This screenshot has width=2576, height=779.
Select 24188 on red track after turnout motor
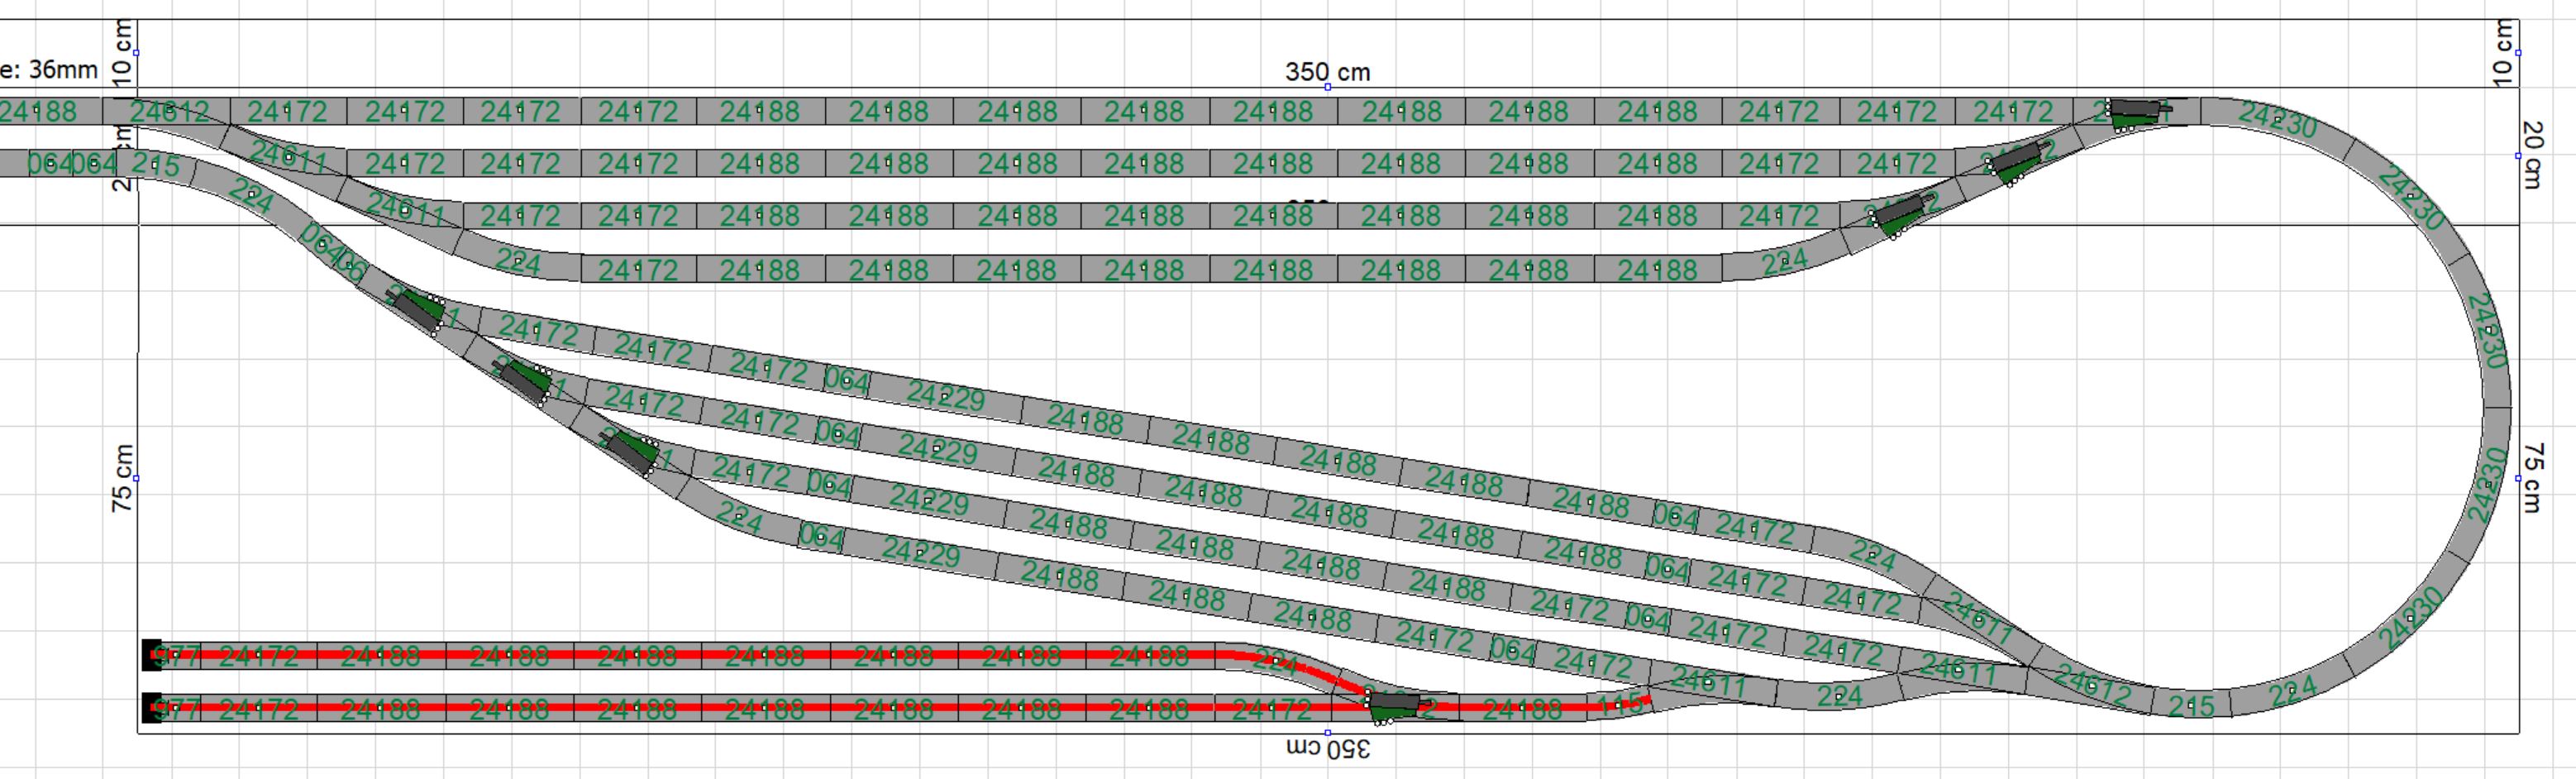pyautogui.click(x=1522, y=708)
